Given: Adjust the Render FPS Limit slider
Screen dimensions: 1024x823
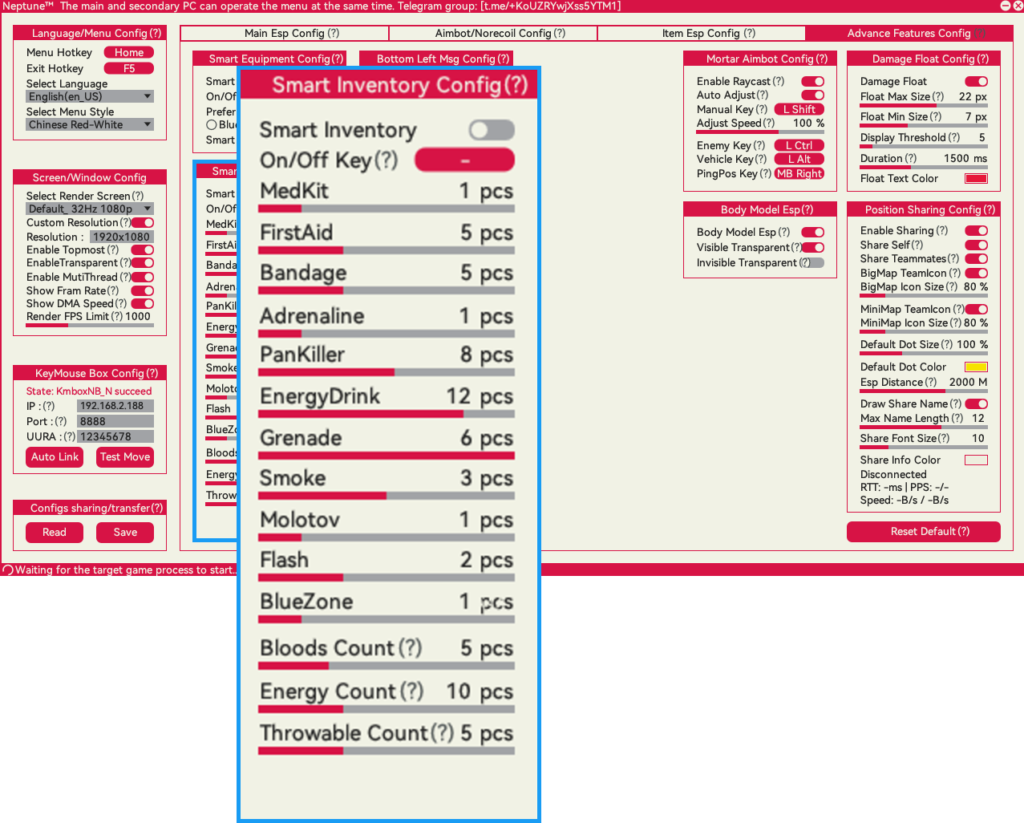Looking at the screenshot, I should [x=90, y=325].
